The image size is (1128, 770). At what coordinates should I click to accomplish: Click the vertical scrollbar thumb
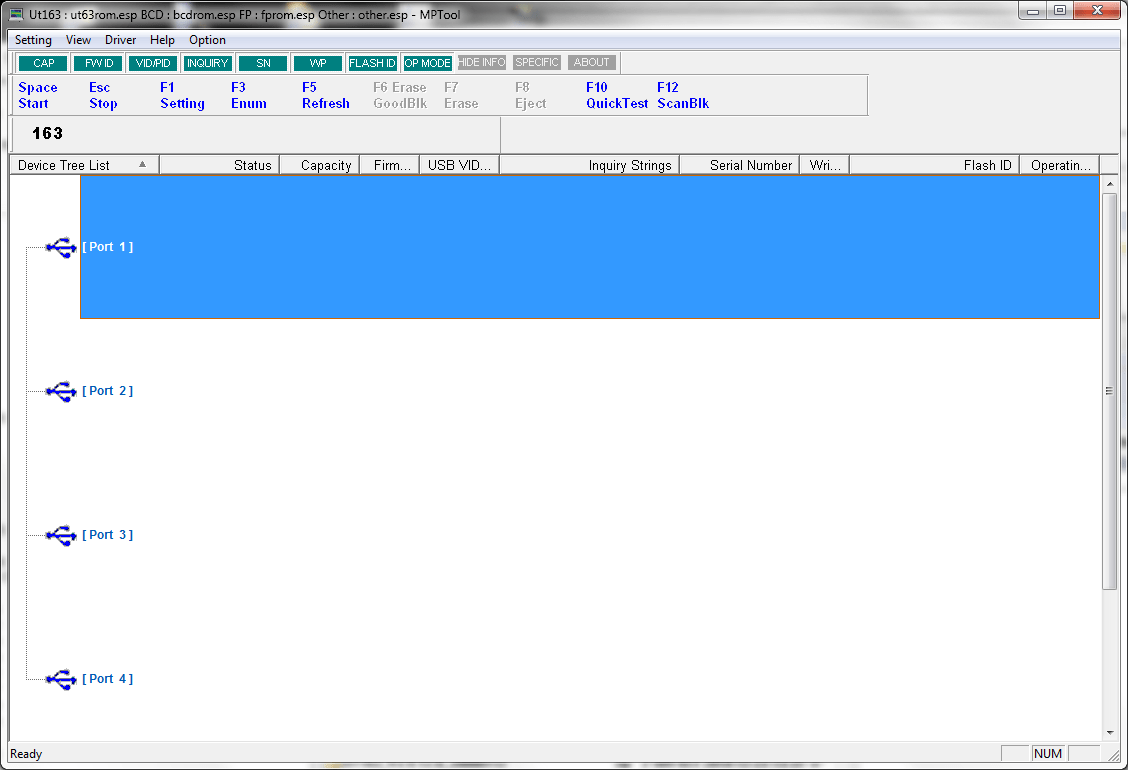point(1109,390)
